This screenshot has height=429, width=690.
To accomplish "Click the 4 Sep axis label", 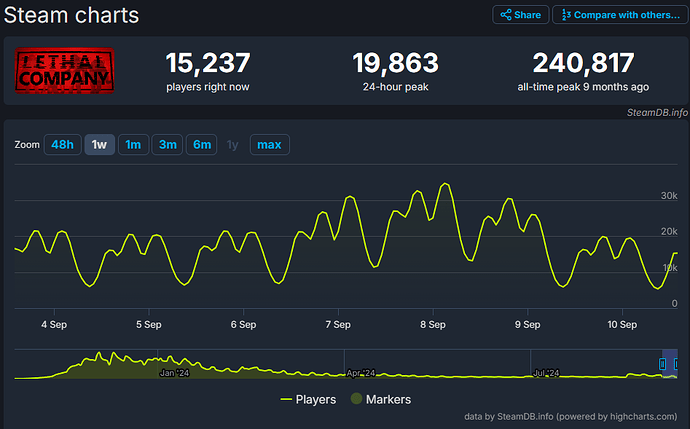I will tap(54, 325).
